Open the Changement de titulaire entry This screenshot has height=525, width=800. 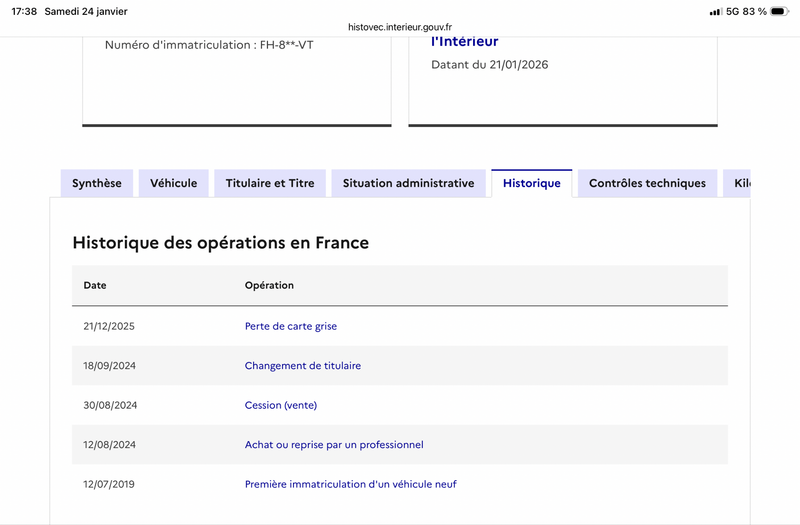click(303, 366)
